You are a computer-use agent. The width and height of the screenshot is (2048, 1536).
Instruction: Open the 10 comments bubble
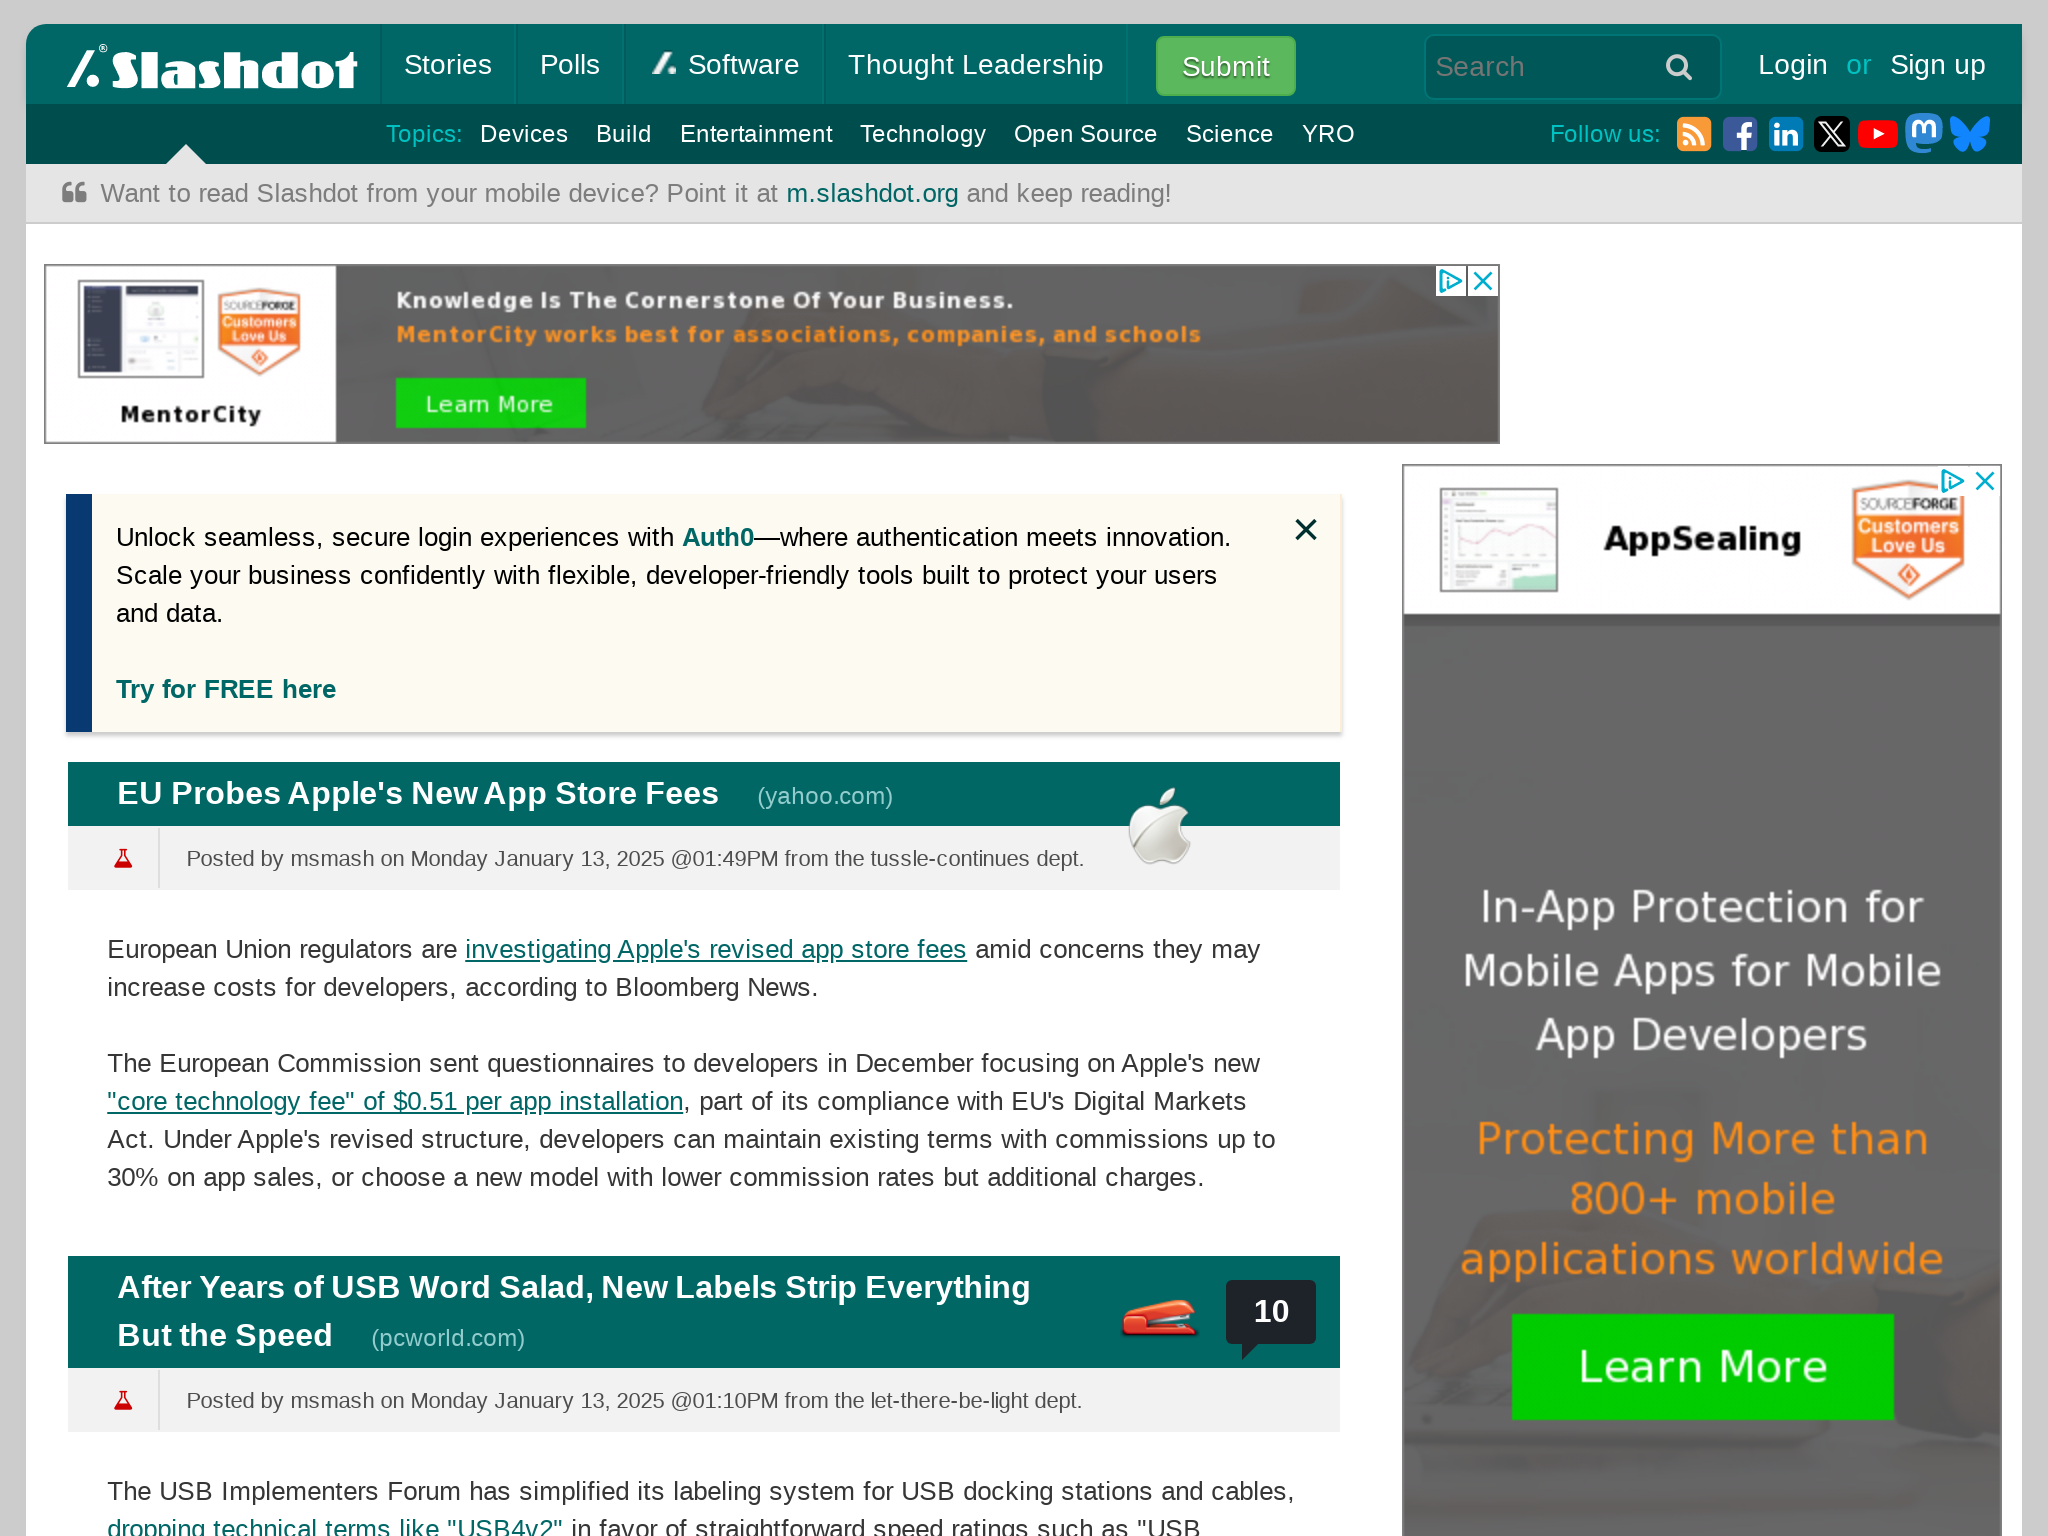pyautogui.click(x=1270, y=1312)
